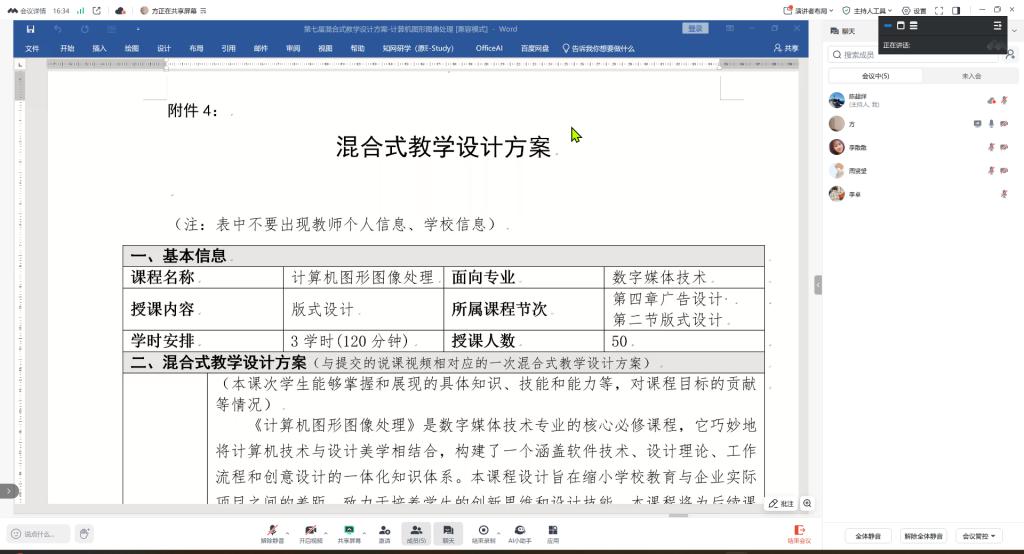
Task: Click the Word login (登录) button
Action: 696,29
